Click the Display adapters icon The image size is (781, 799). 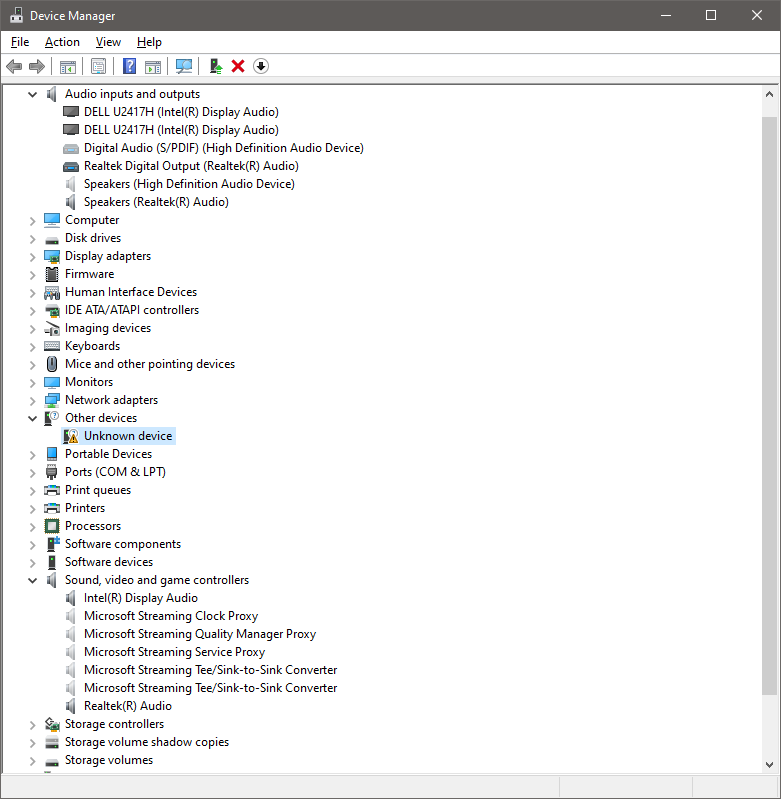52,256
